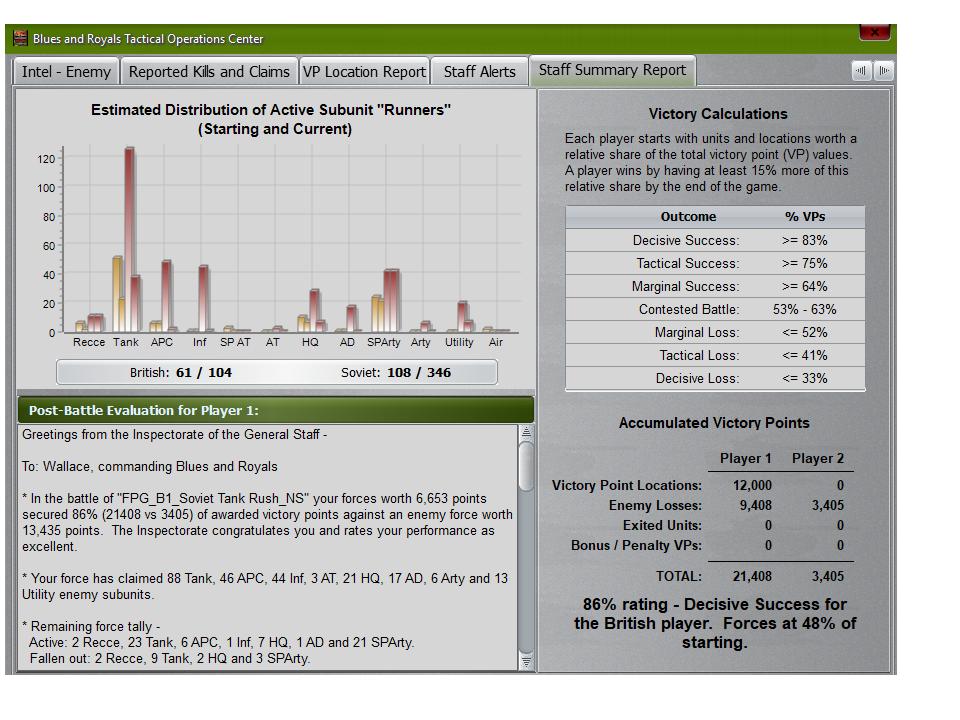The height and width of the screenshot is (720, 960).
Task: Click the evaluation text scrollbar thumb
Action: (526, 466)
